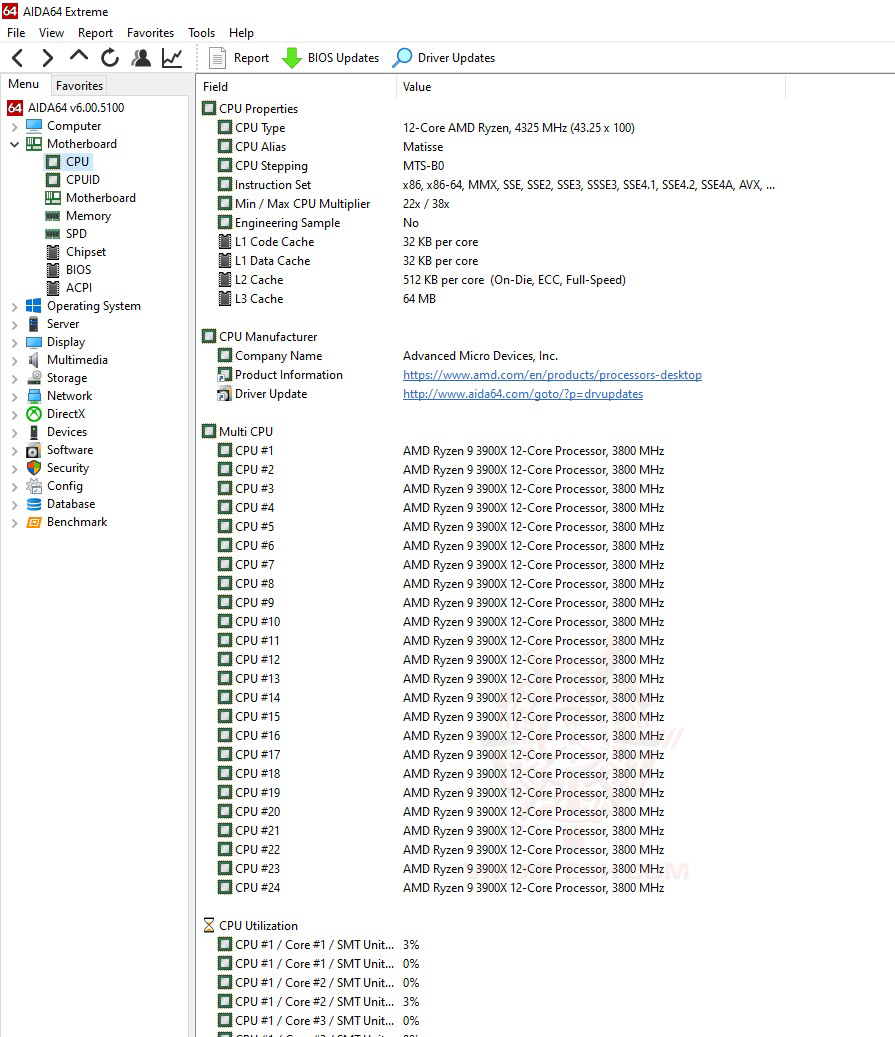Open the Memory tree item

(78, 216)
